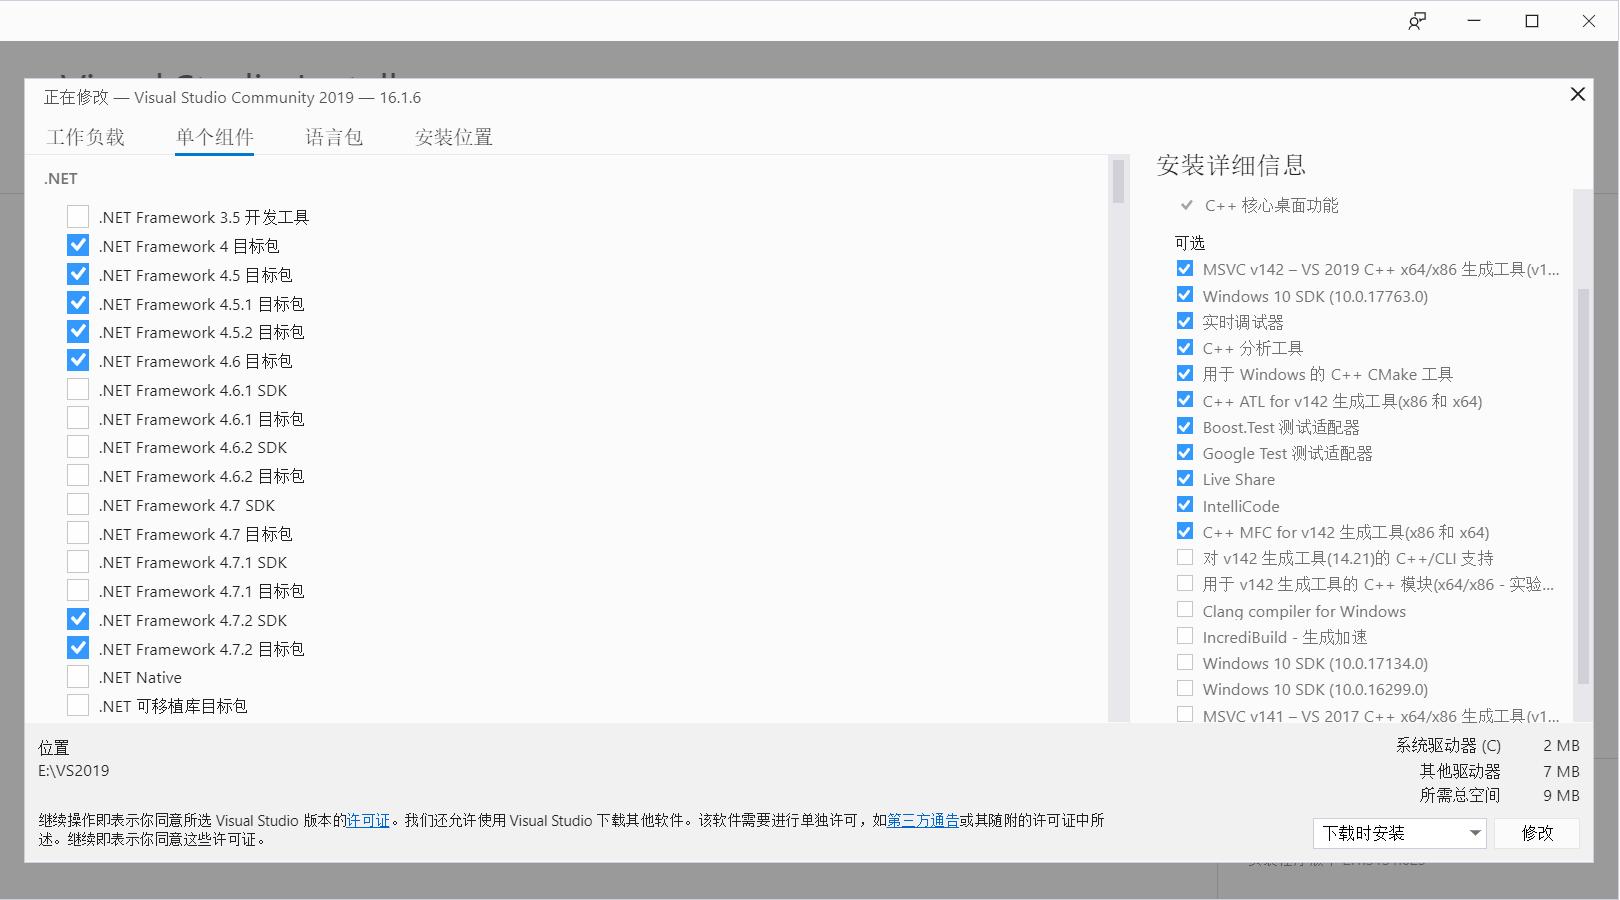Uncheck MSVC v142 VS 2019 build tools
The height and width of the screenshot is (900, 1620).
click(1185, 269)
